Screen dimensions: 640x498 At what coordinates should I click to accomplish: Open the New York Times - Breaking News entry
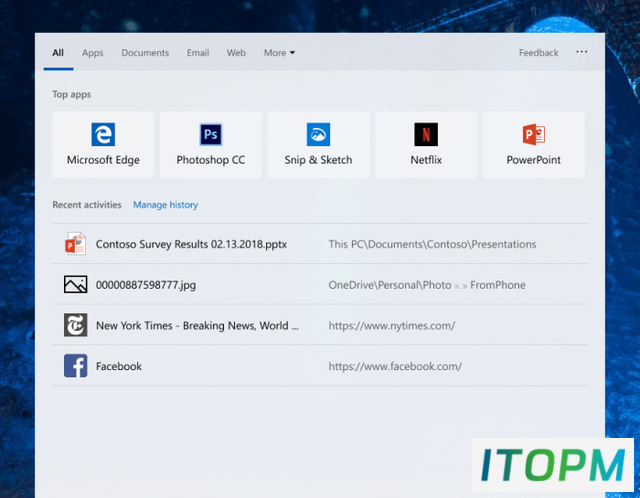(x=197, y=325)
